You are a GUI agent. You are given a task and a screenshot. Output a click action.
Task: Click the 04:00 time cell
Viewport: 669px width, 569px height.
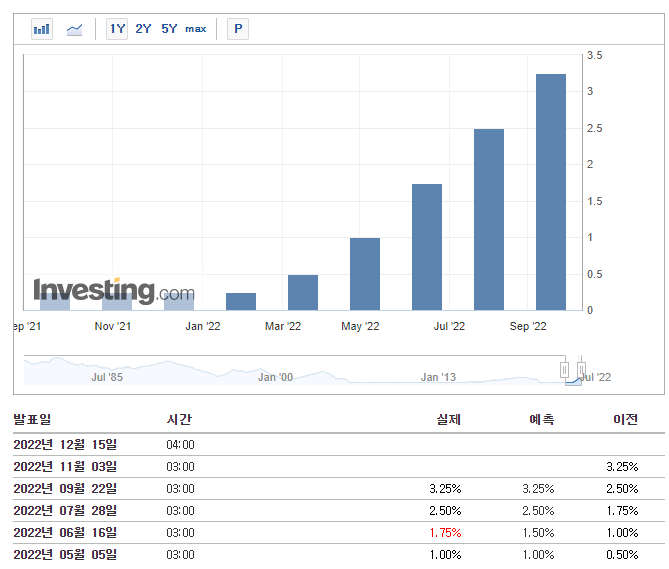180,445
